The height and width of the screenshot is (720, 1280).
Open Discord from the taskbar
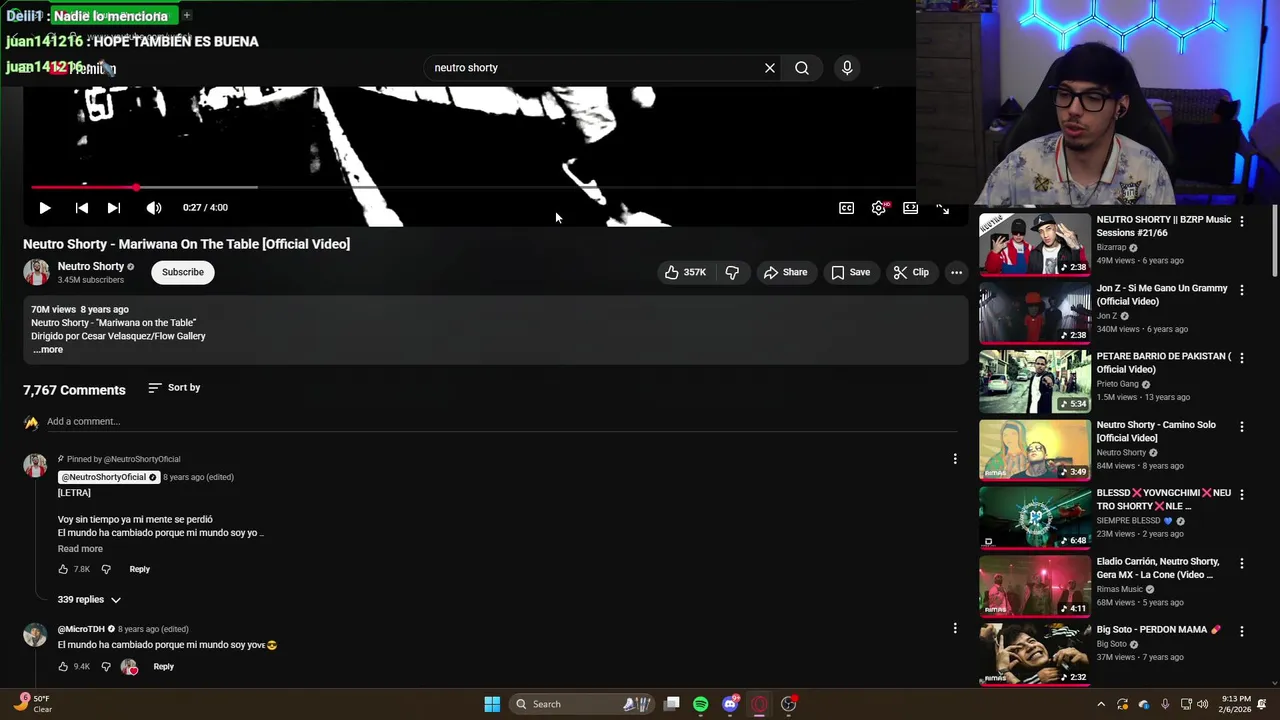pyautogui.click(x=730, y=704)
